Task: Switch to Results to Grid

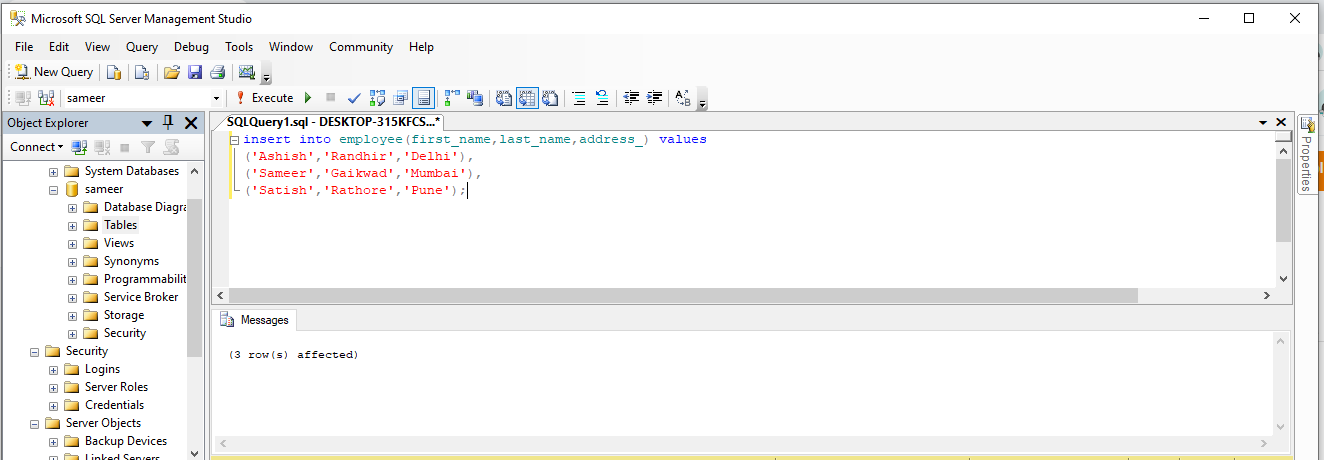Action: [x=527, y=98]
